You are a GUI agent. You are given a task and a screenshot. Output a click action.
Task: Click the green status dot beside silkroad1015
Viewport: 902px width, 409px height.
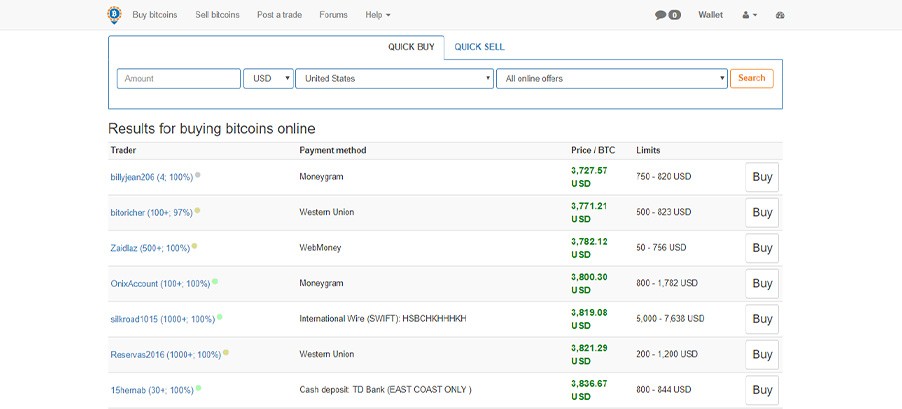(220, 317)
